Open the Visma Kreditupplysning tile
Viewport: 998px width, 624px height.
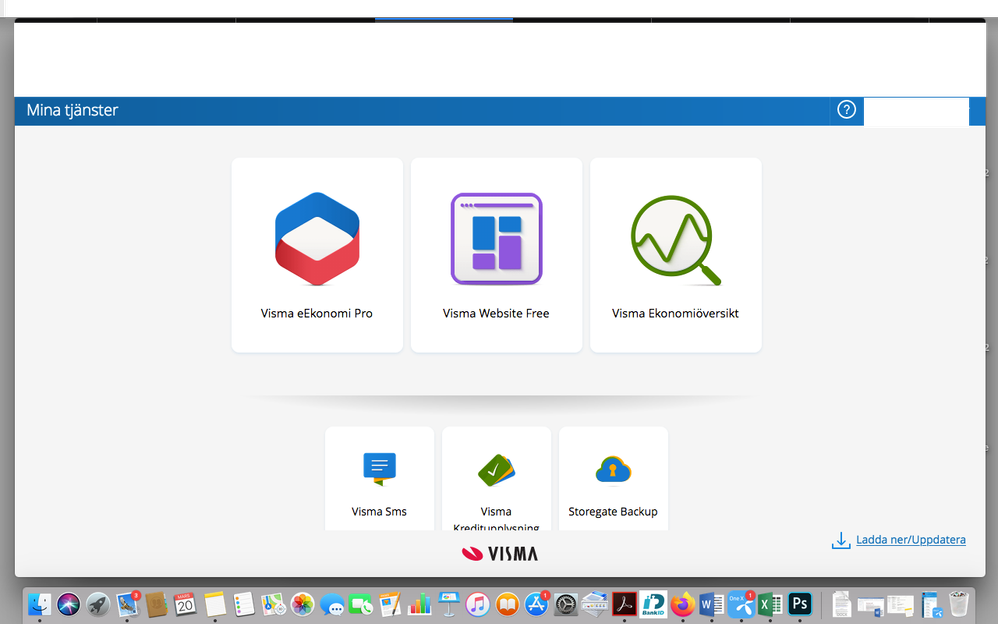click(x=496, y=479)
